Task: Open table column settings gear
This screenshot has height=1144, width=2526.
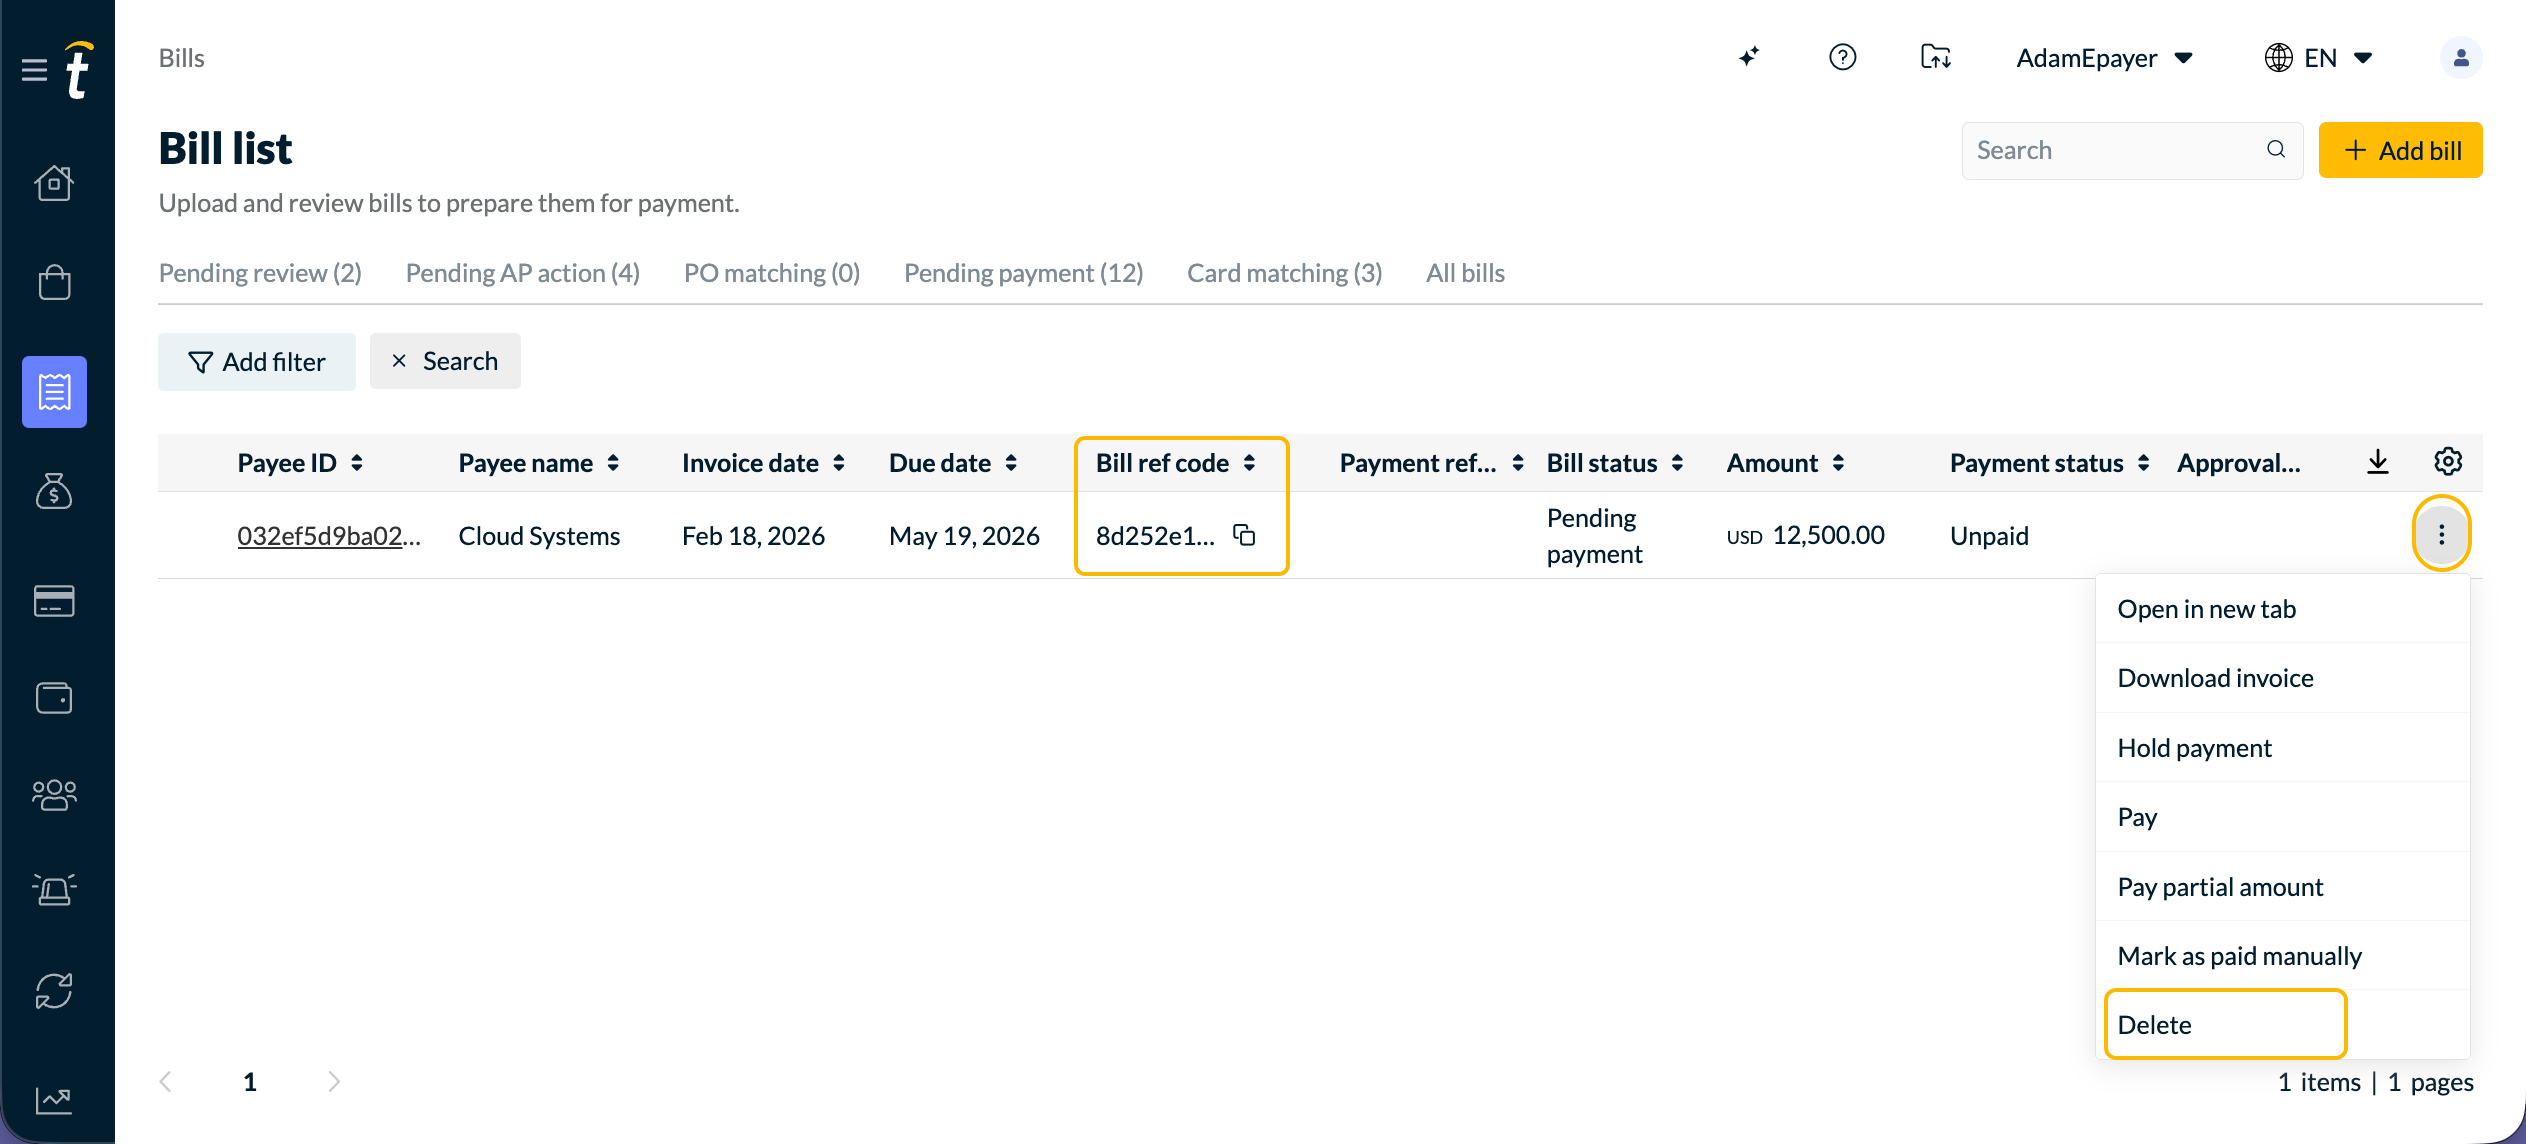Action: coord(2448,462)
